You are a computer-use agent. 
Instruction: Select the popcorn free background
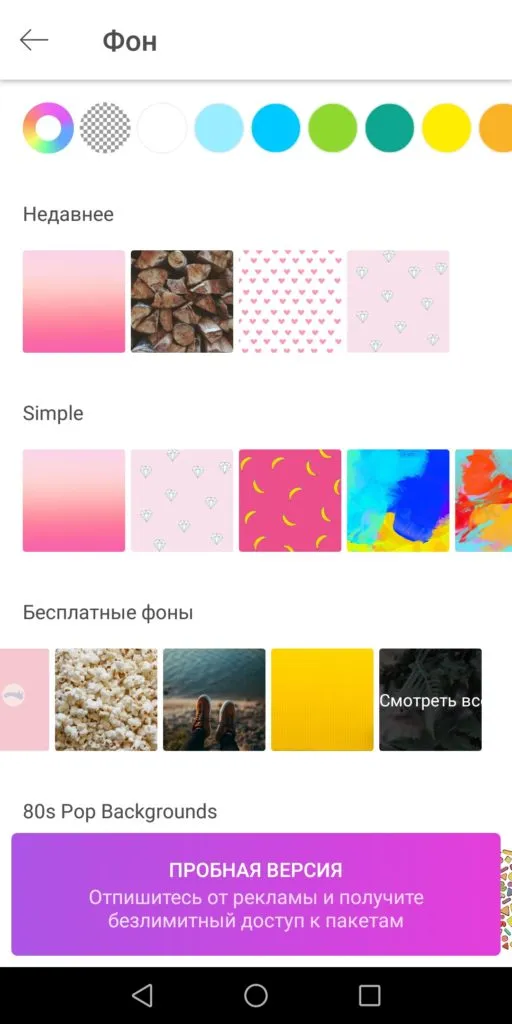(106, 699)
